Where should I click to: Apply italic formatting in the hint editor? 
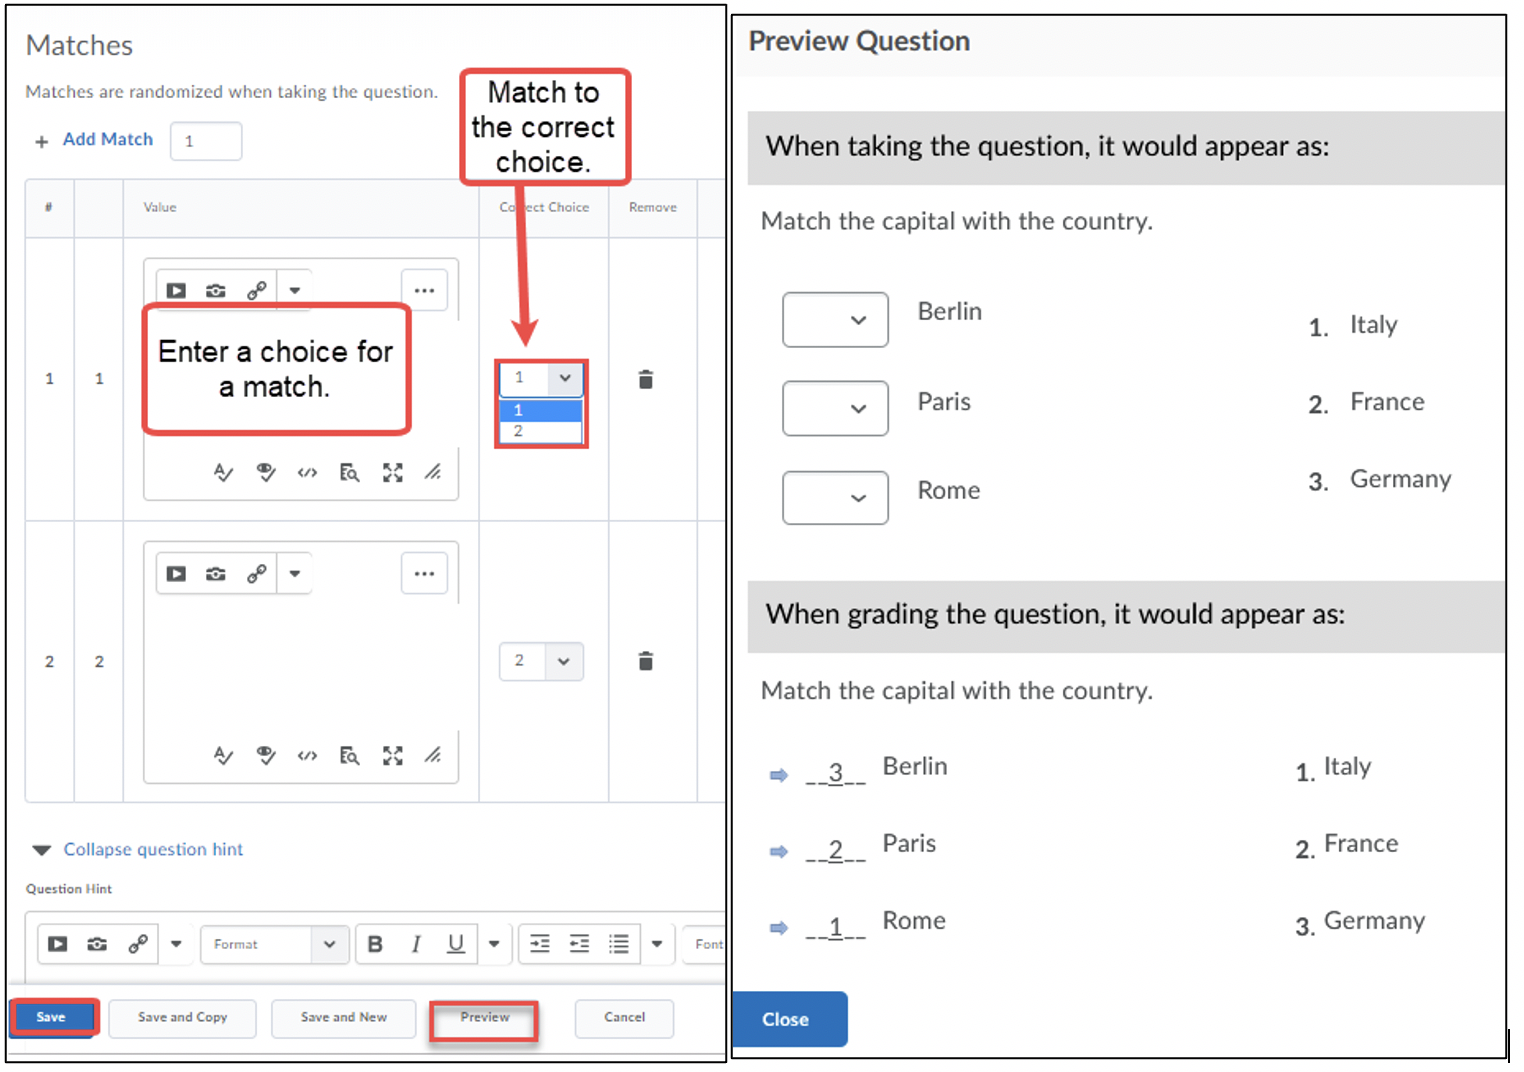click(x=416, y=944)
